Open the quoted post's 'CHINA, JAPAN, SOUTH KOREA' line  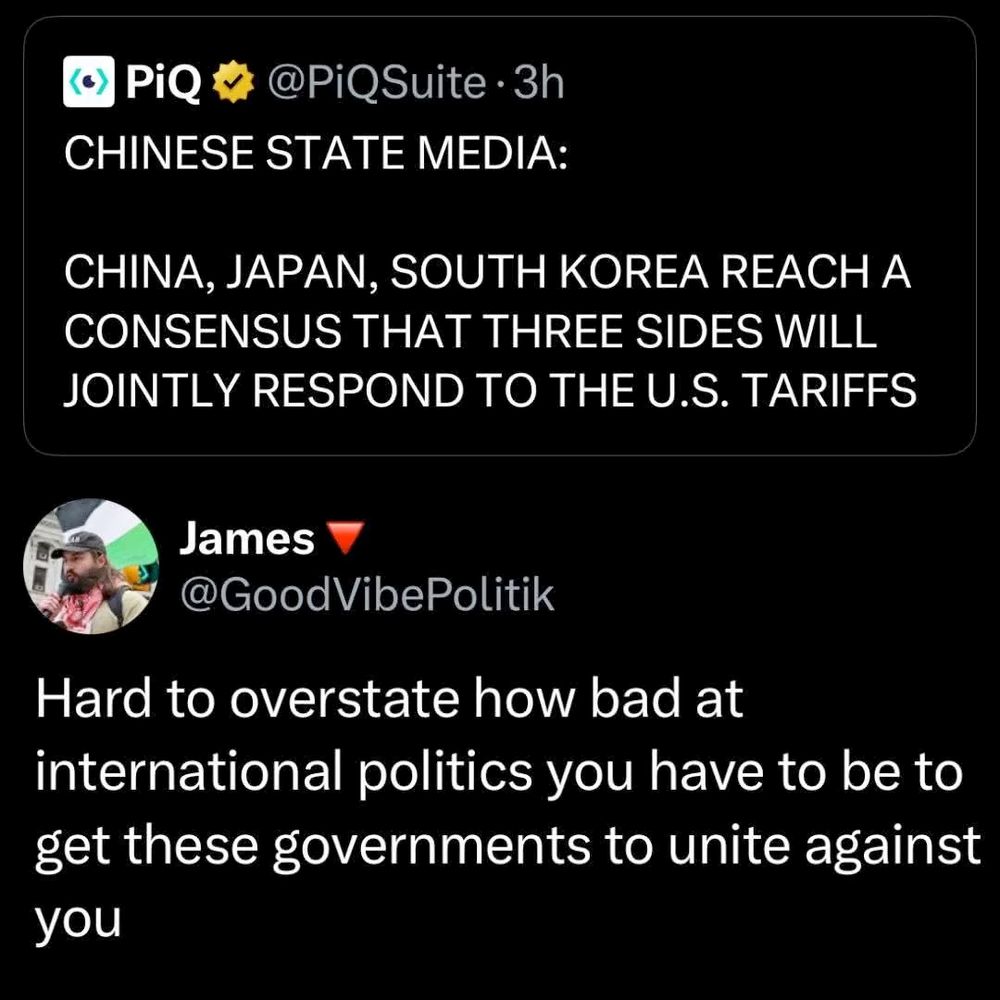(x=487, y=272)
